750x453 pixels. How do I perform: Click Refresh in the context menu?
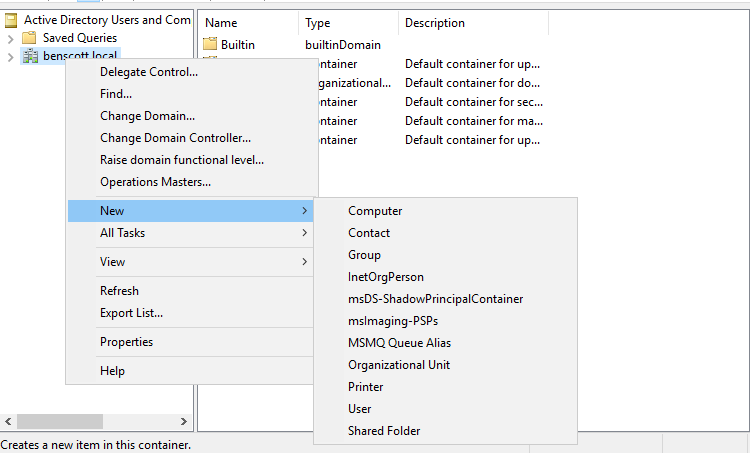190,291
